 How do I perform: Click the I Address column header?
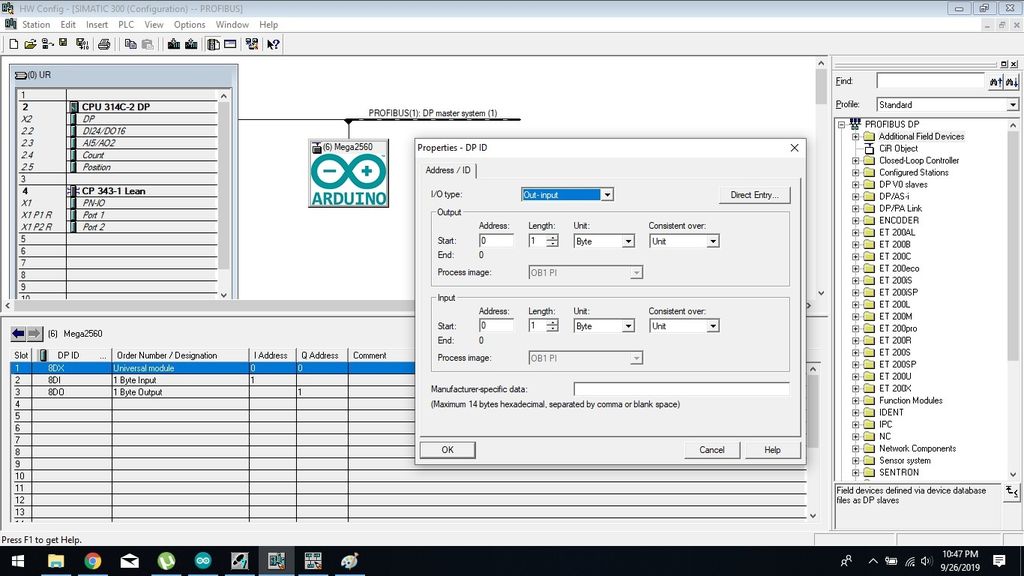tap(272, 355)
